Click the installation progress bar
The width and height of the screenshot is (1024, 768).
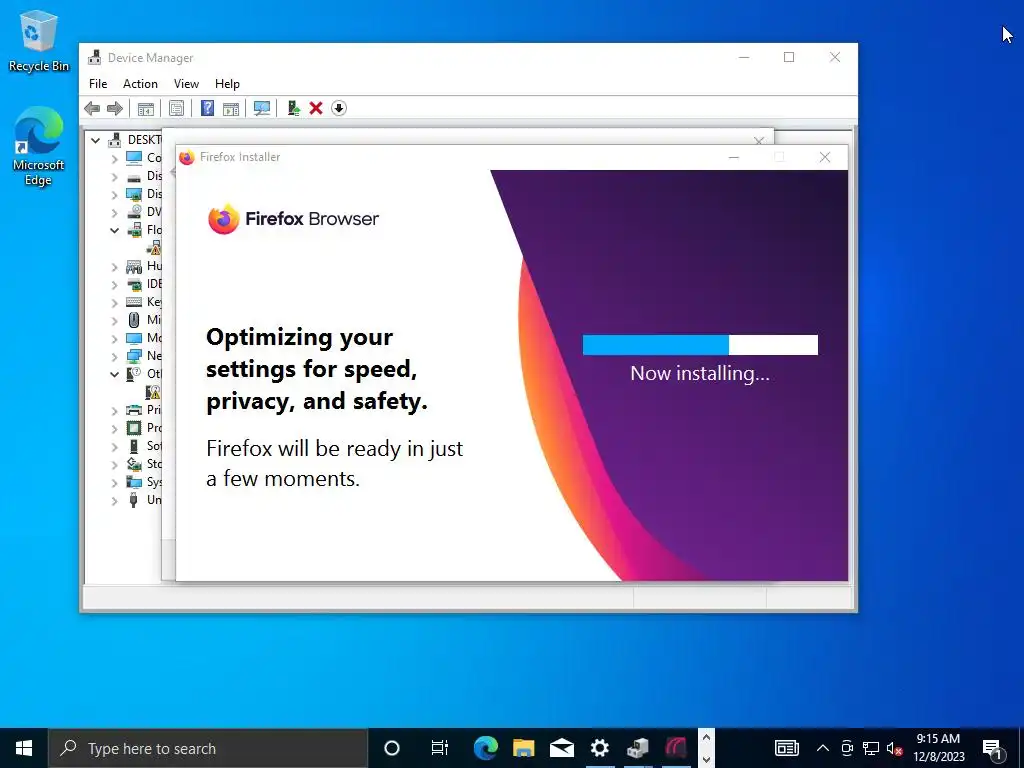point(700,345)
